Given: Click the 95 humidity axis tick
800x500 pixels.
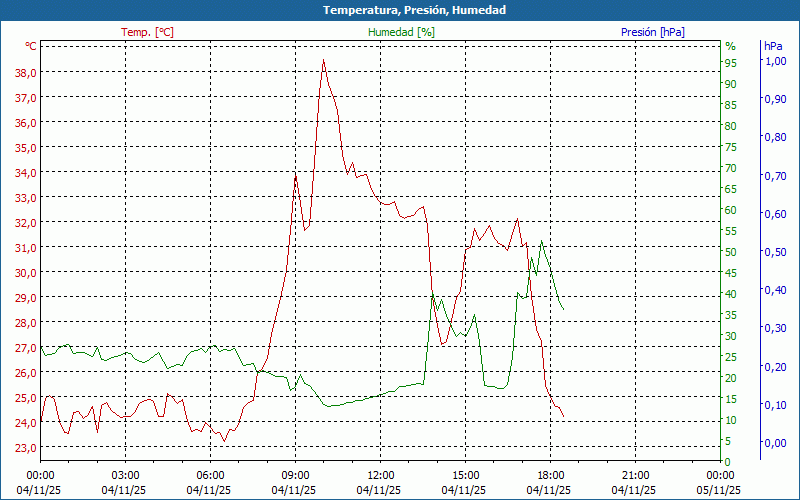Looking at the screenshot, I should coord(731,63).
